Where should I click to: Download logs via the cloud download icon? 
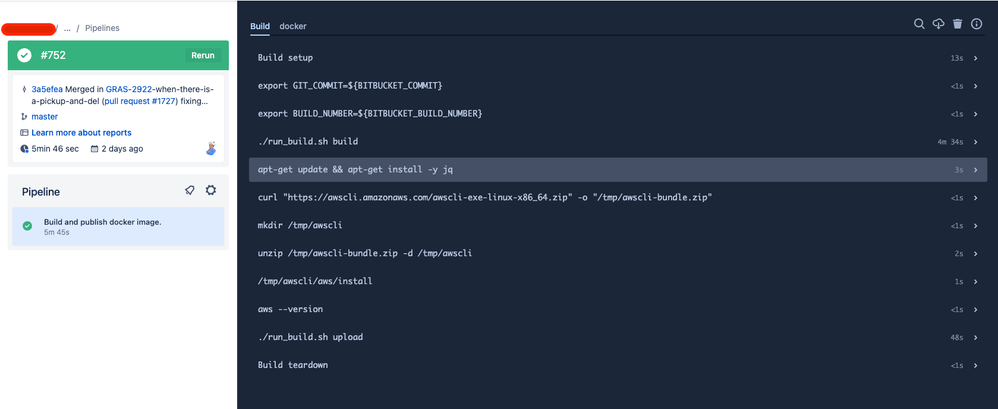[938, 24]
